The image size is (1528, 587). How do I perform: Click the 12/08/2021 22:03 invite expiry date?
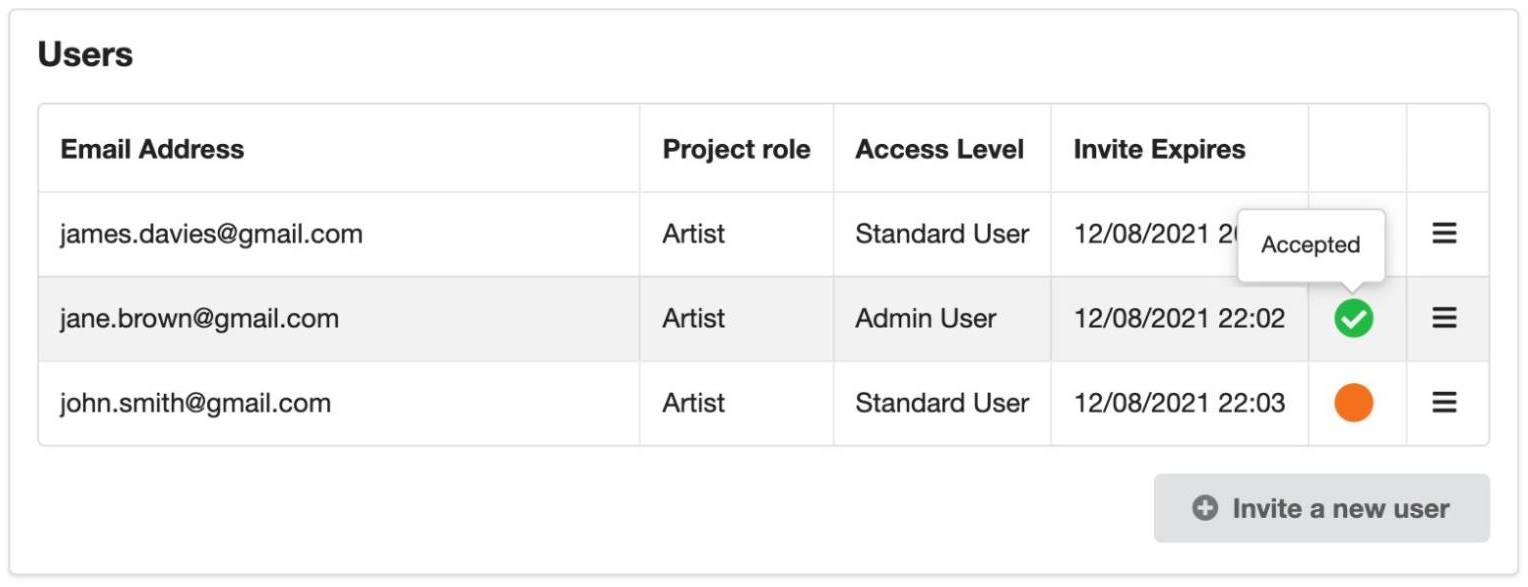[1179, 403]
